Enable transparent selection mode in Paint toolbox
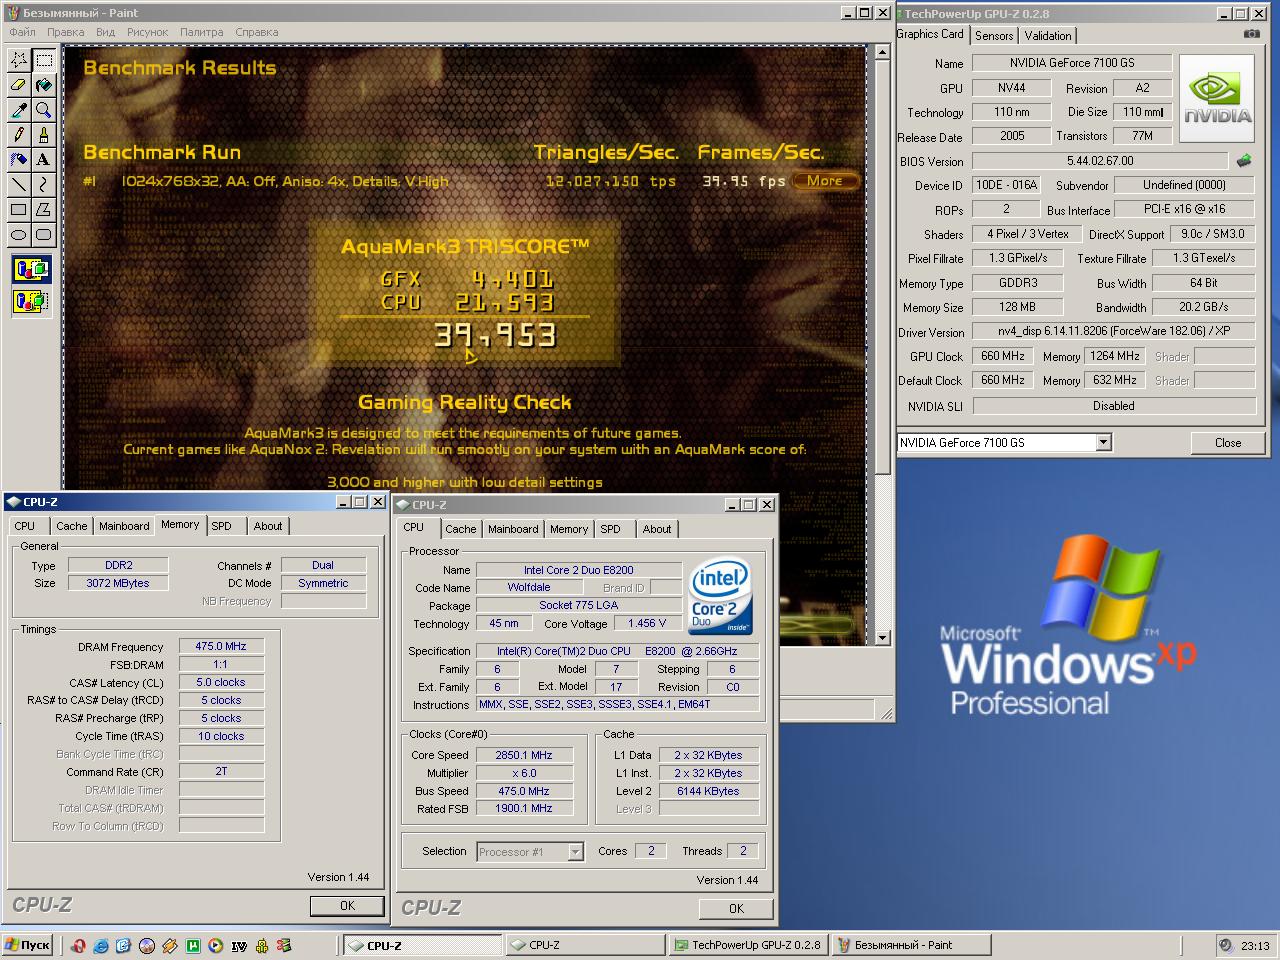The height and width of the screenshot is (960, 1280). coord(32,300)
